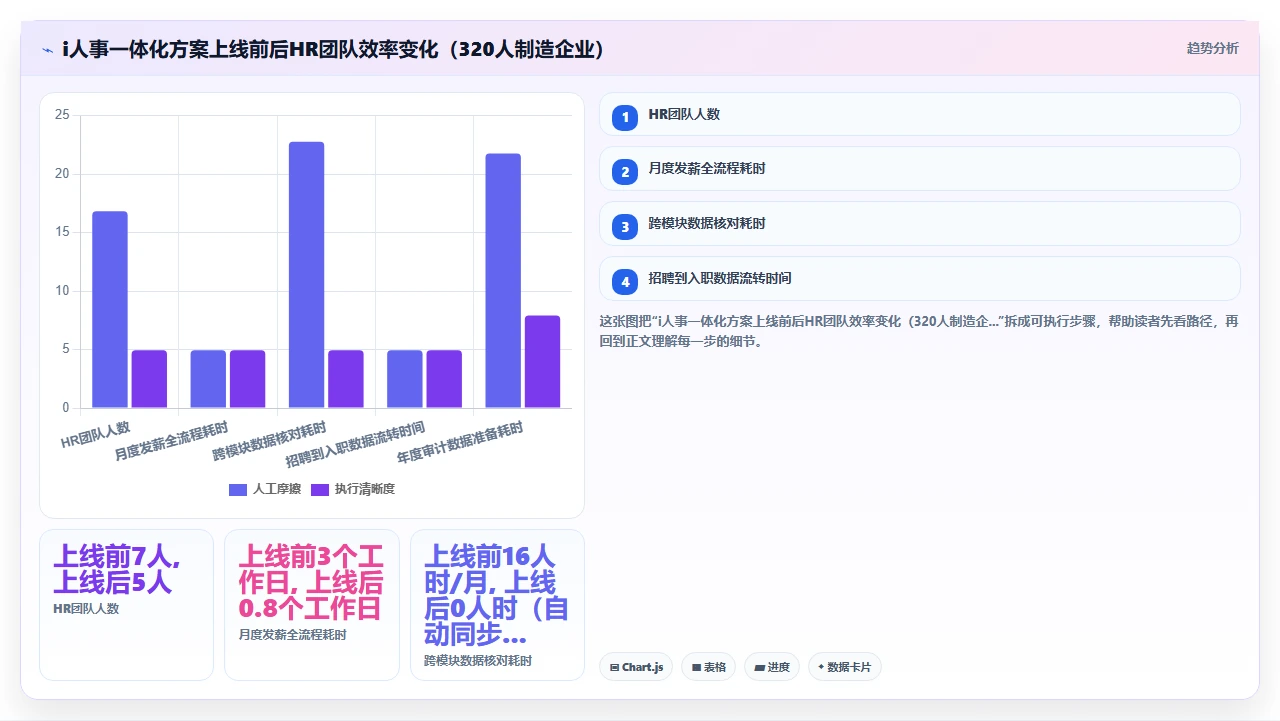Select the 招聘到入职数据流转时间 step row

pyautogui.click(x=919, y=279)
